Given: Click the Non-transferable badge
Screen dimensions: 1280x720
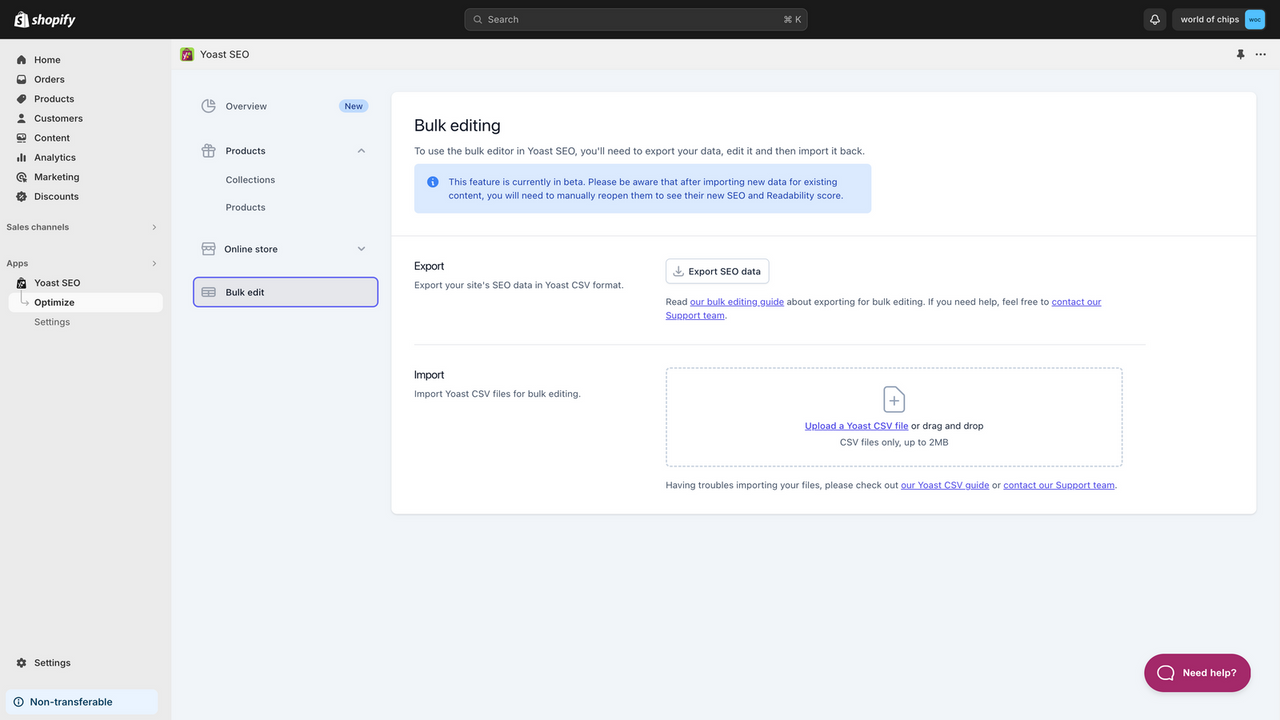Looking at the screenshot, I should click(82, 702).
